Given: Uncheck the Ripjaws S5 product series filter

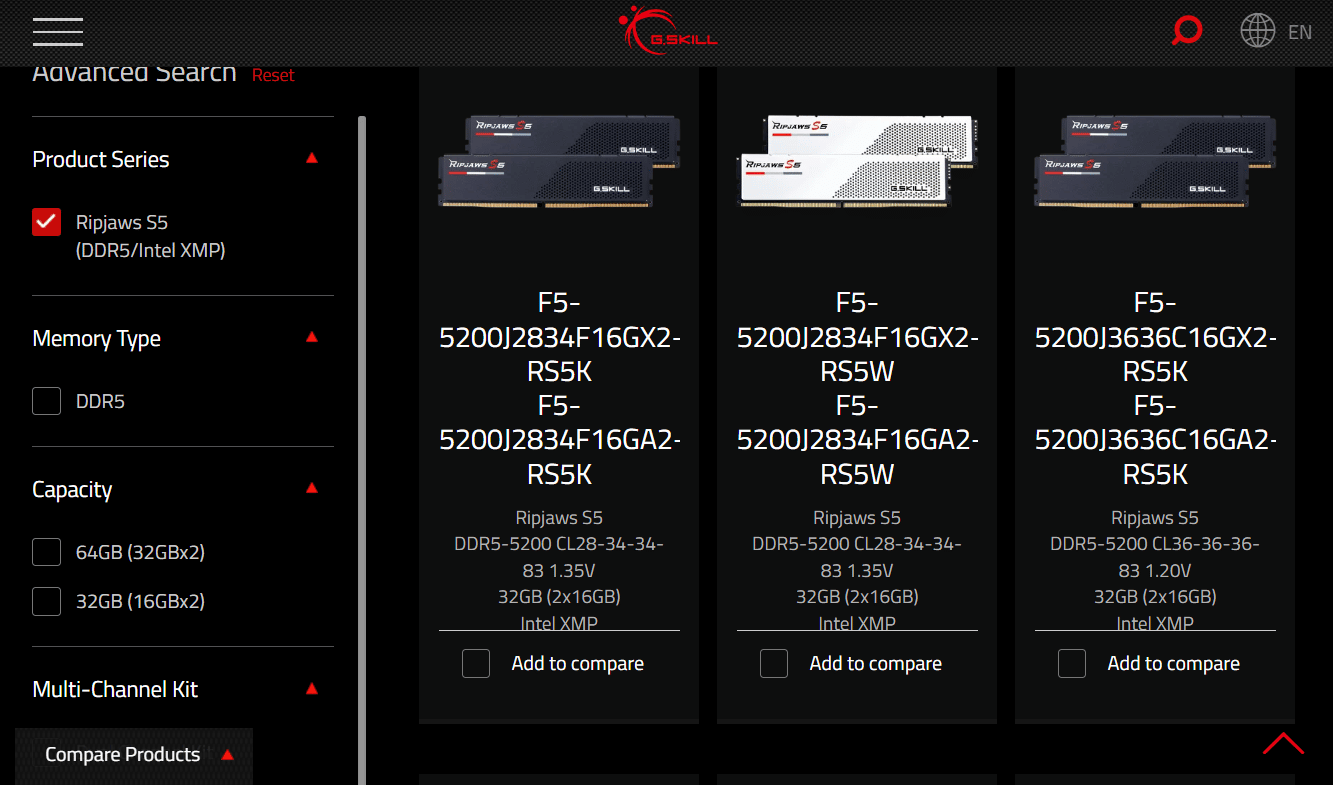Looking at the screenshot, I should [x=46, y=222].
